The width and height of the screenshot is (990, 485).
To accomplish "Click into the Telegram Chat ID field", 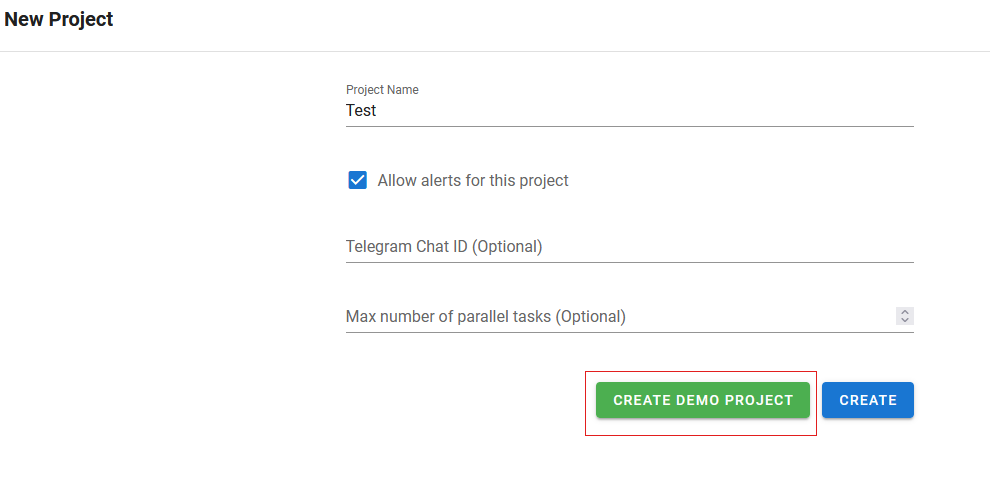I will tap(629, 246).
